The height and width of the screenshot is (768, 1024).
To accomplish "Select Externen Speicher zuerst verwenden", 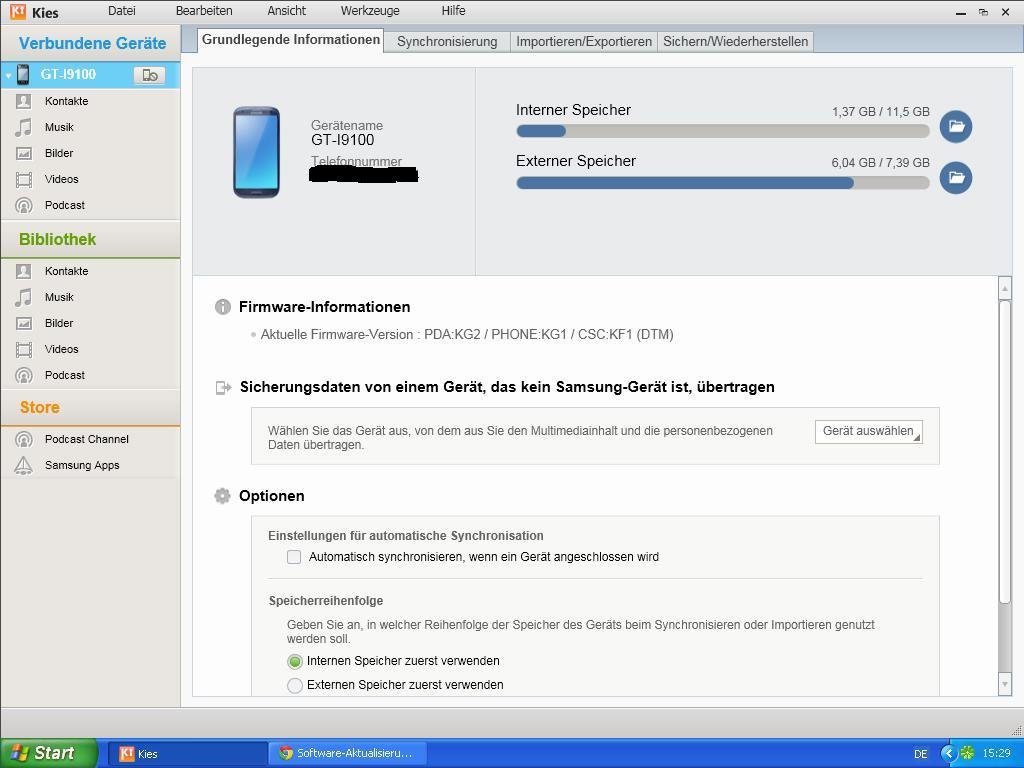I will pos(295,685).
